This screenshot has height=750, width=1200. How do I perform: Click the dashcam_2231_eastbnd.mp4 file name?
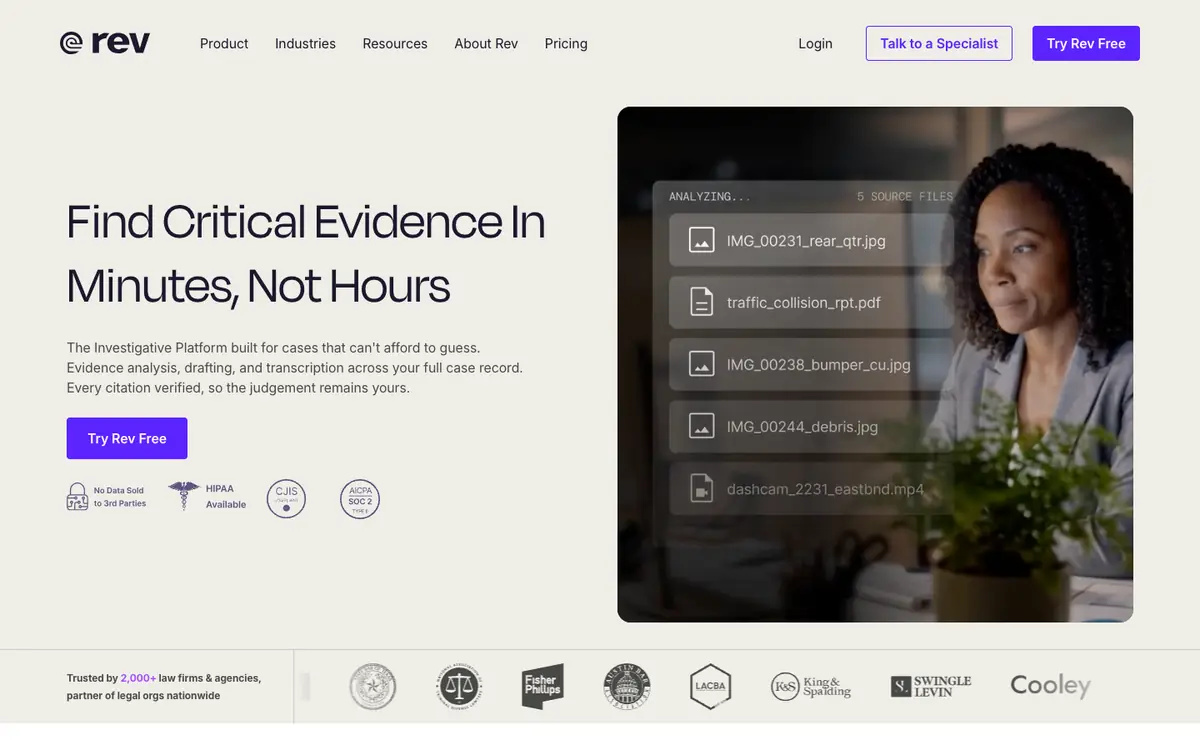(826, 489)
